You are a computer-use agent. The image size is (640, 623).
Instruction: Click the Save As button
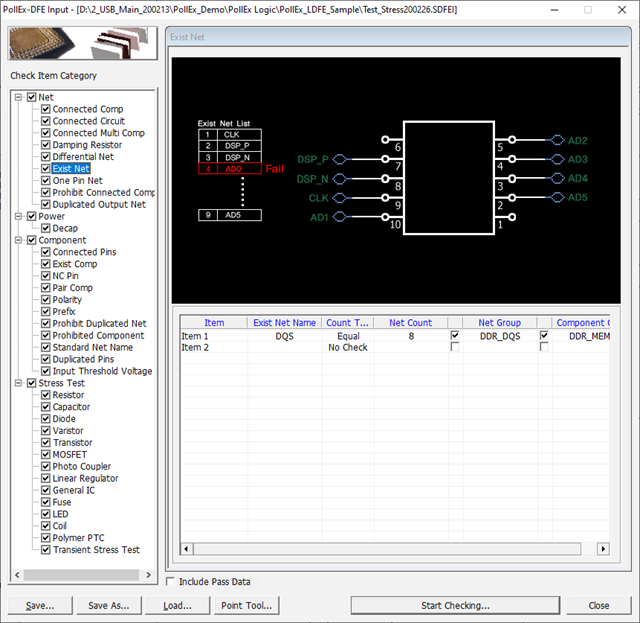point(108,605)
